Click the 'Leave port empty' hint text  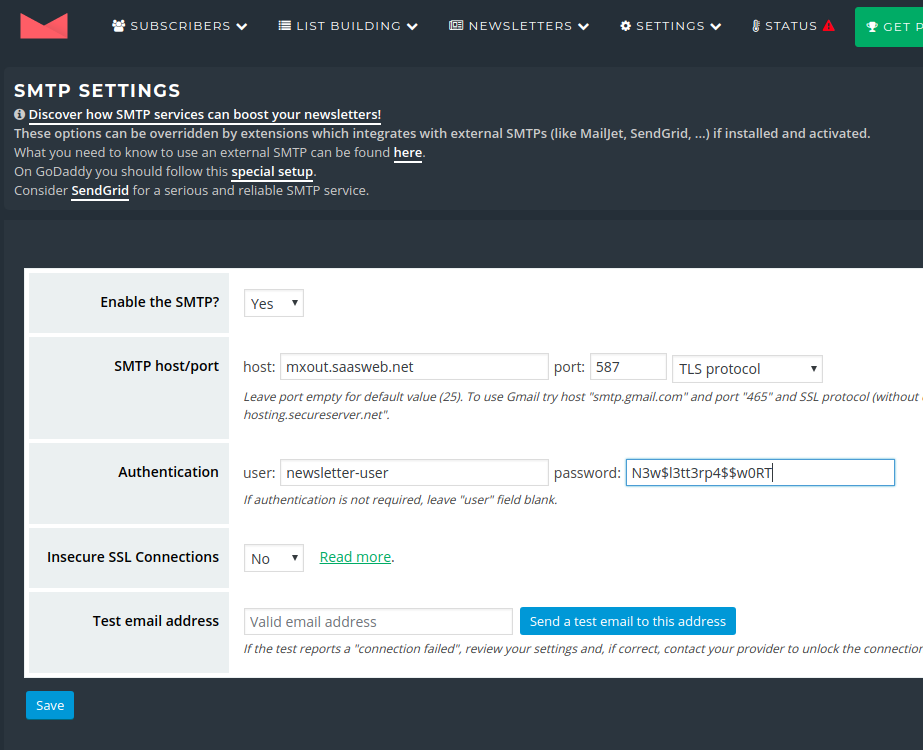coord(583,406)
